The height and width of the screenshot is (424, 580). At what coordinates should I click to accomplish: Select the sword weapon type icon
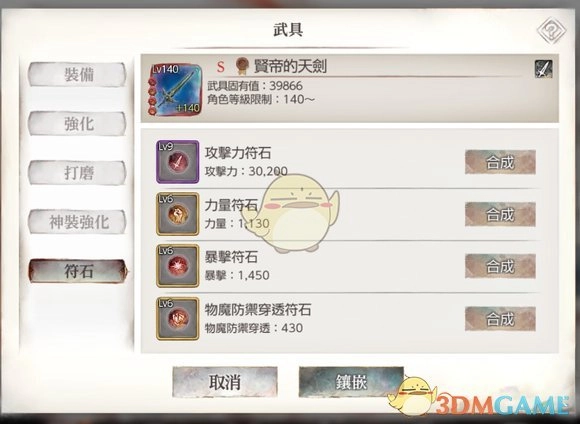(543, 69)
